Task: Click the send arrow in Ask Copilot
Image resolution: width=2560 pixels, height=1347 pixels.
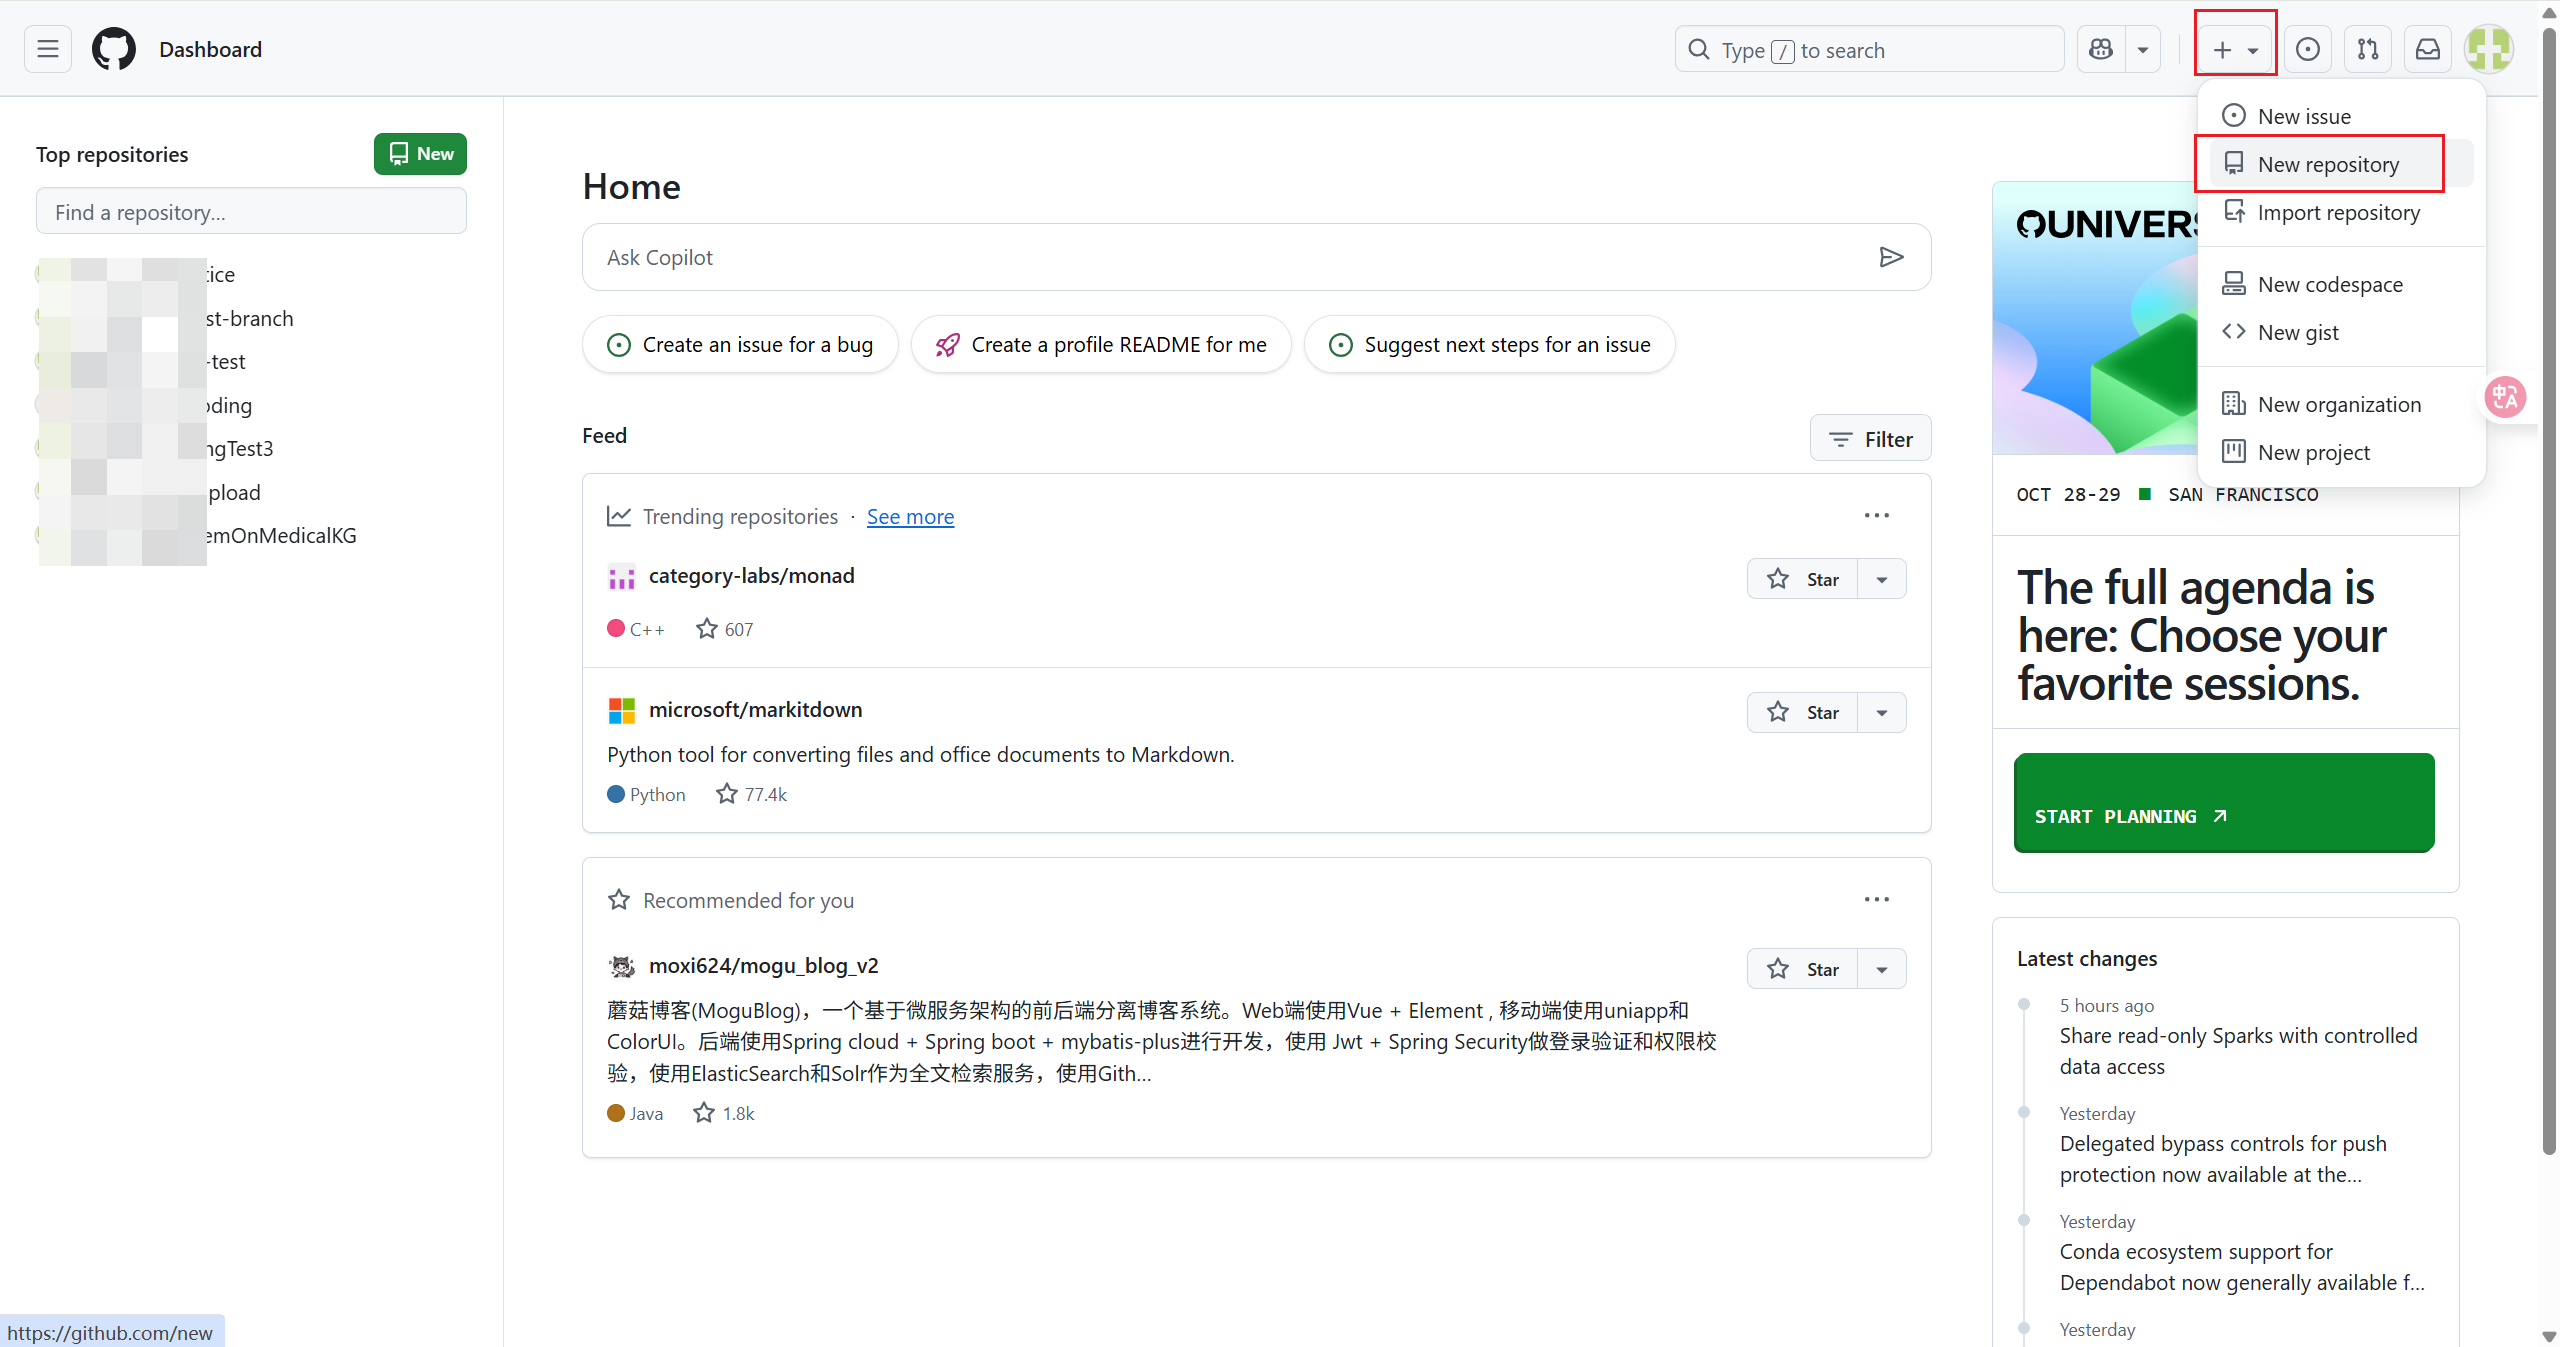Action: (1891, 257)
